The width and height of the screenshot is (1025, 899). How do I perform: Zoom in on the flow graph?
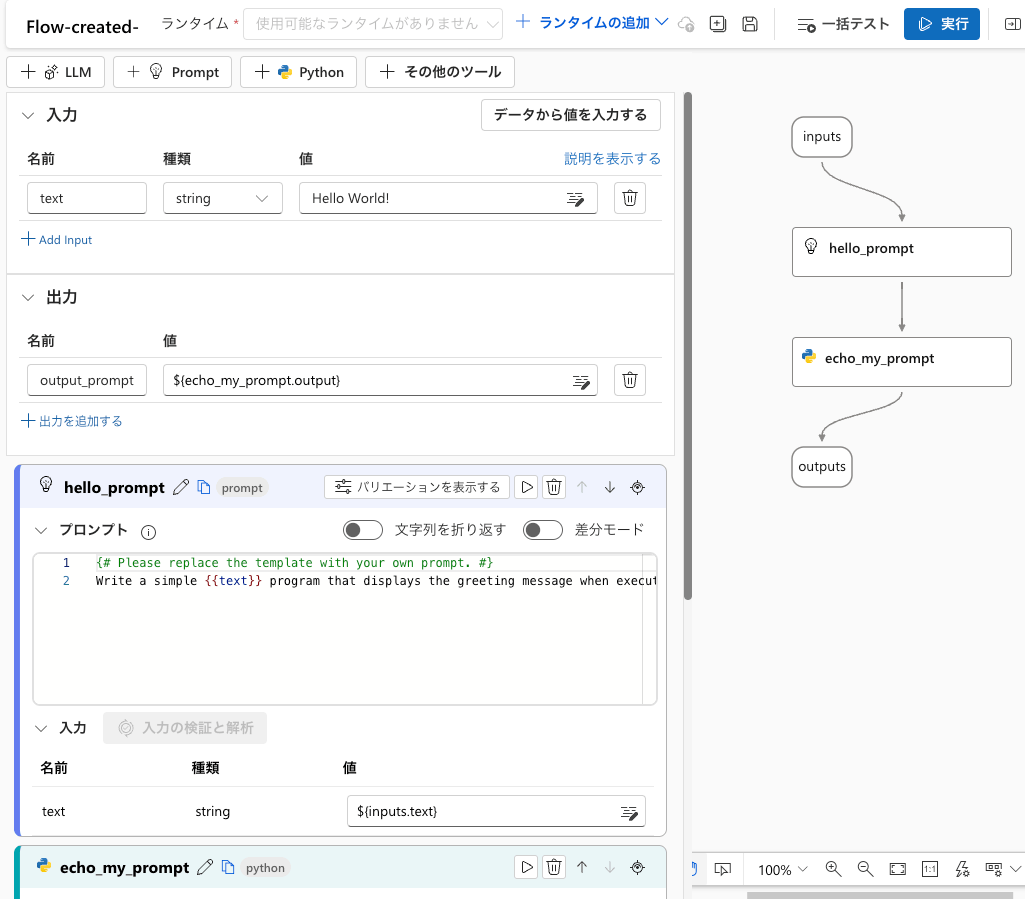click(x=833, y=869)
